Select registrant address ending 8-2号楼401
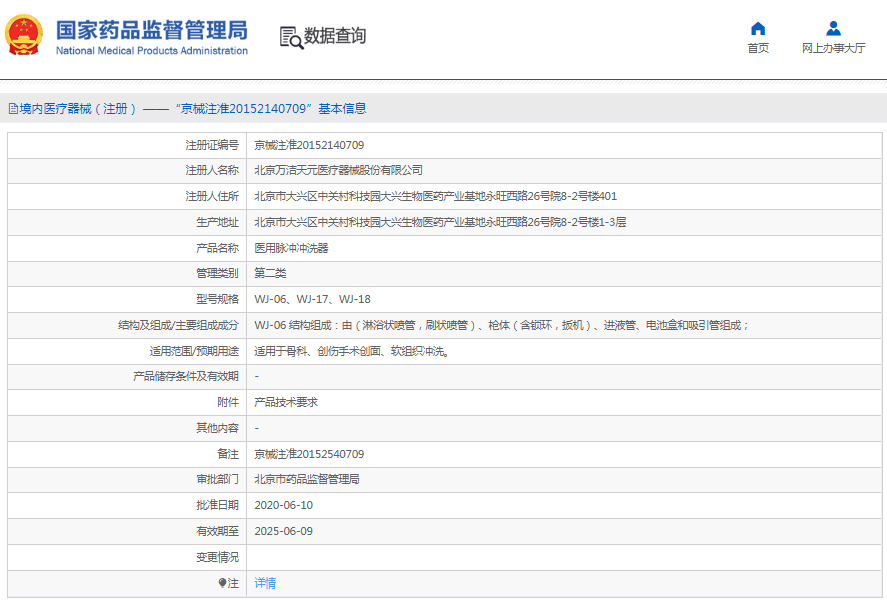887x602 pixels. coord(436,196)
